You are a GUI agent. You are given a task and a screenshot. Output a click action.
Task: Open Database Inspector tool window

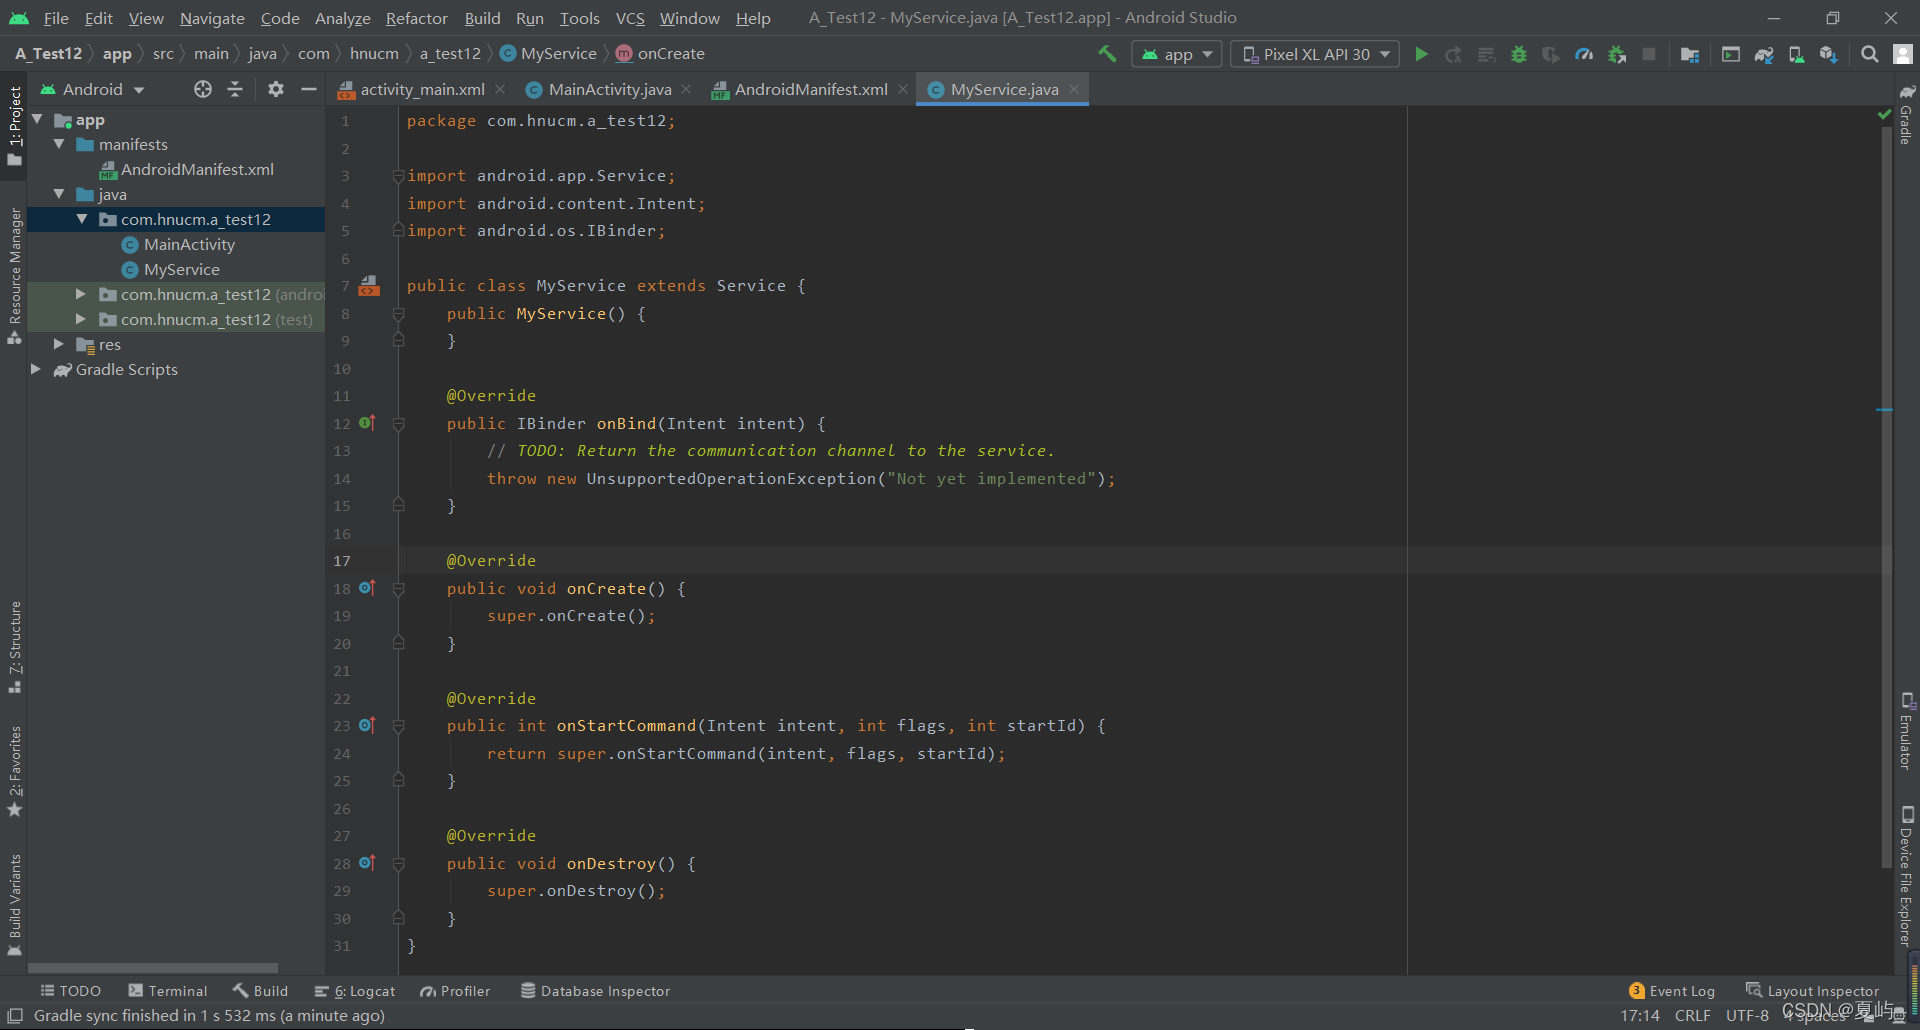pyautogui.click(x=595, y=991)
